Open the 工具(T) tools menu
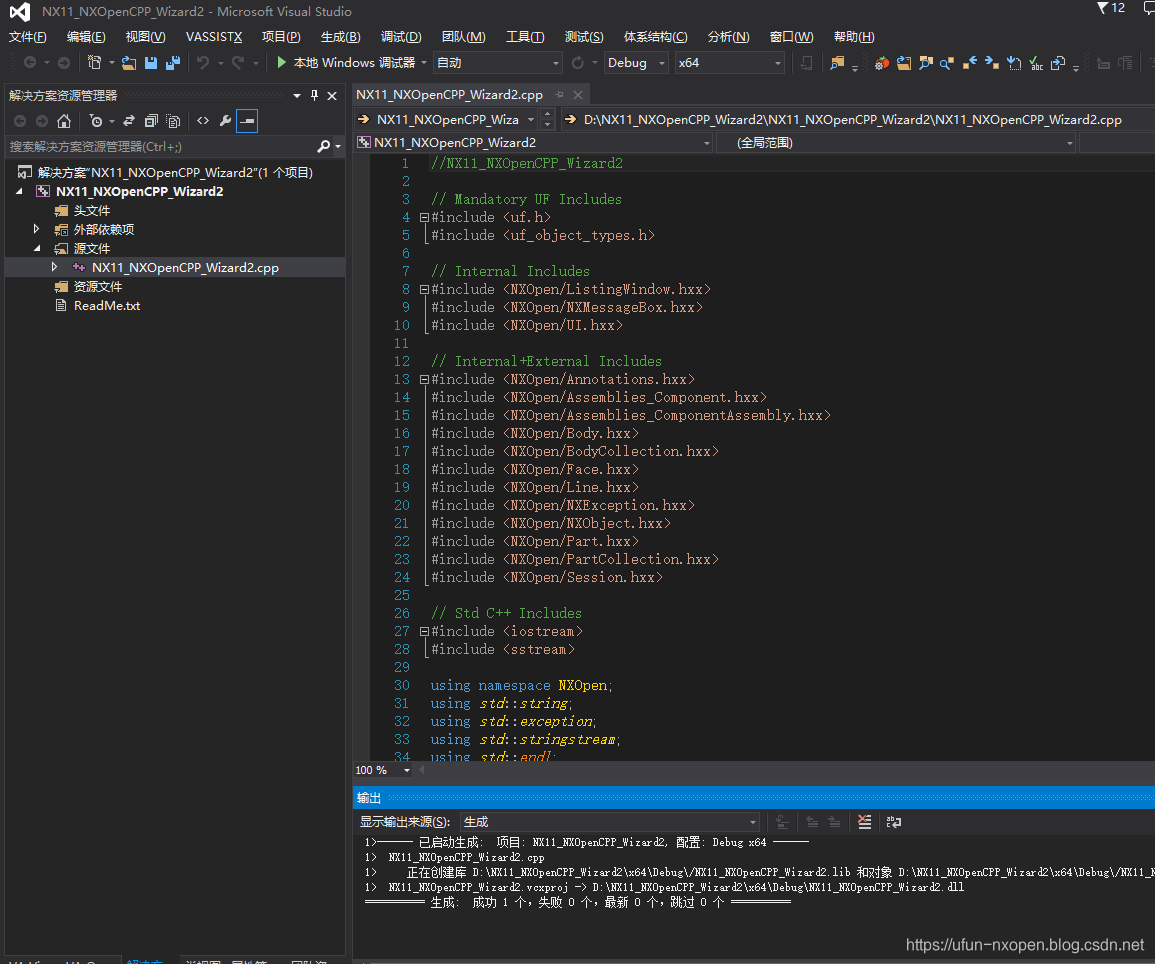The height and width of the screenshot is (964, 1155). pyautogui.click(x=525, y=37)
